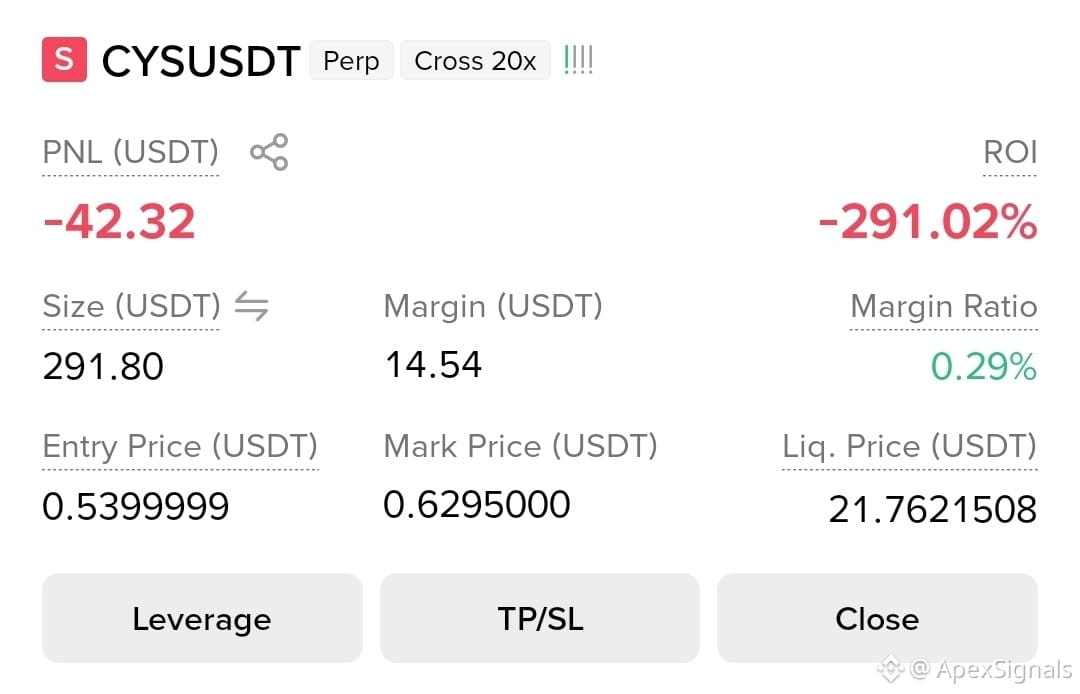Image resolution: width=1080 pixels, height=694 pixels.
Task: Click the red S short-side badge
Action: [65, 60]
